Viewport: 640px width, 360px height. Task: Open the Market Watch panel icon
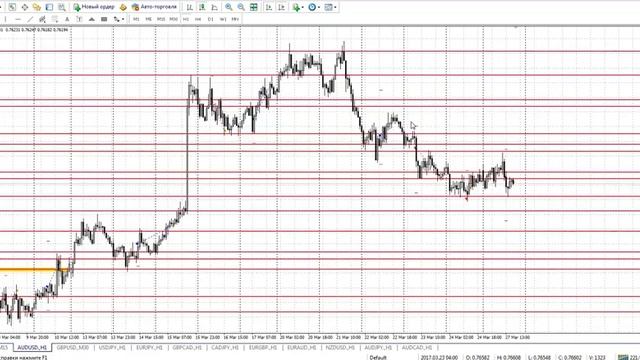point(12,7)
